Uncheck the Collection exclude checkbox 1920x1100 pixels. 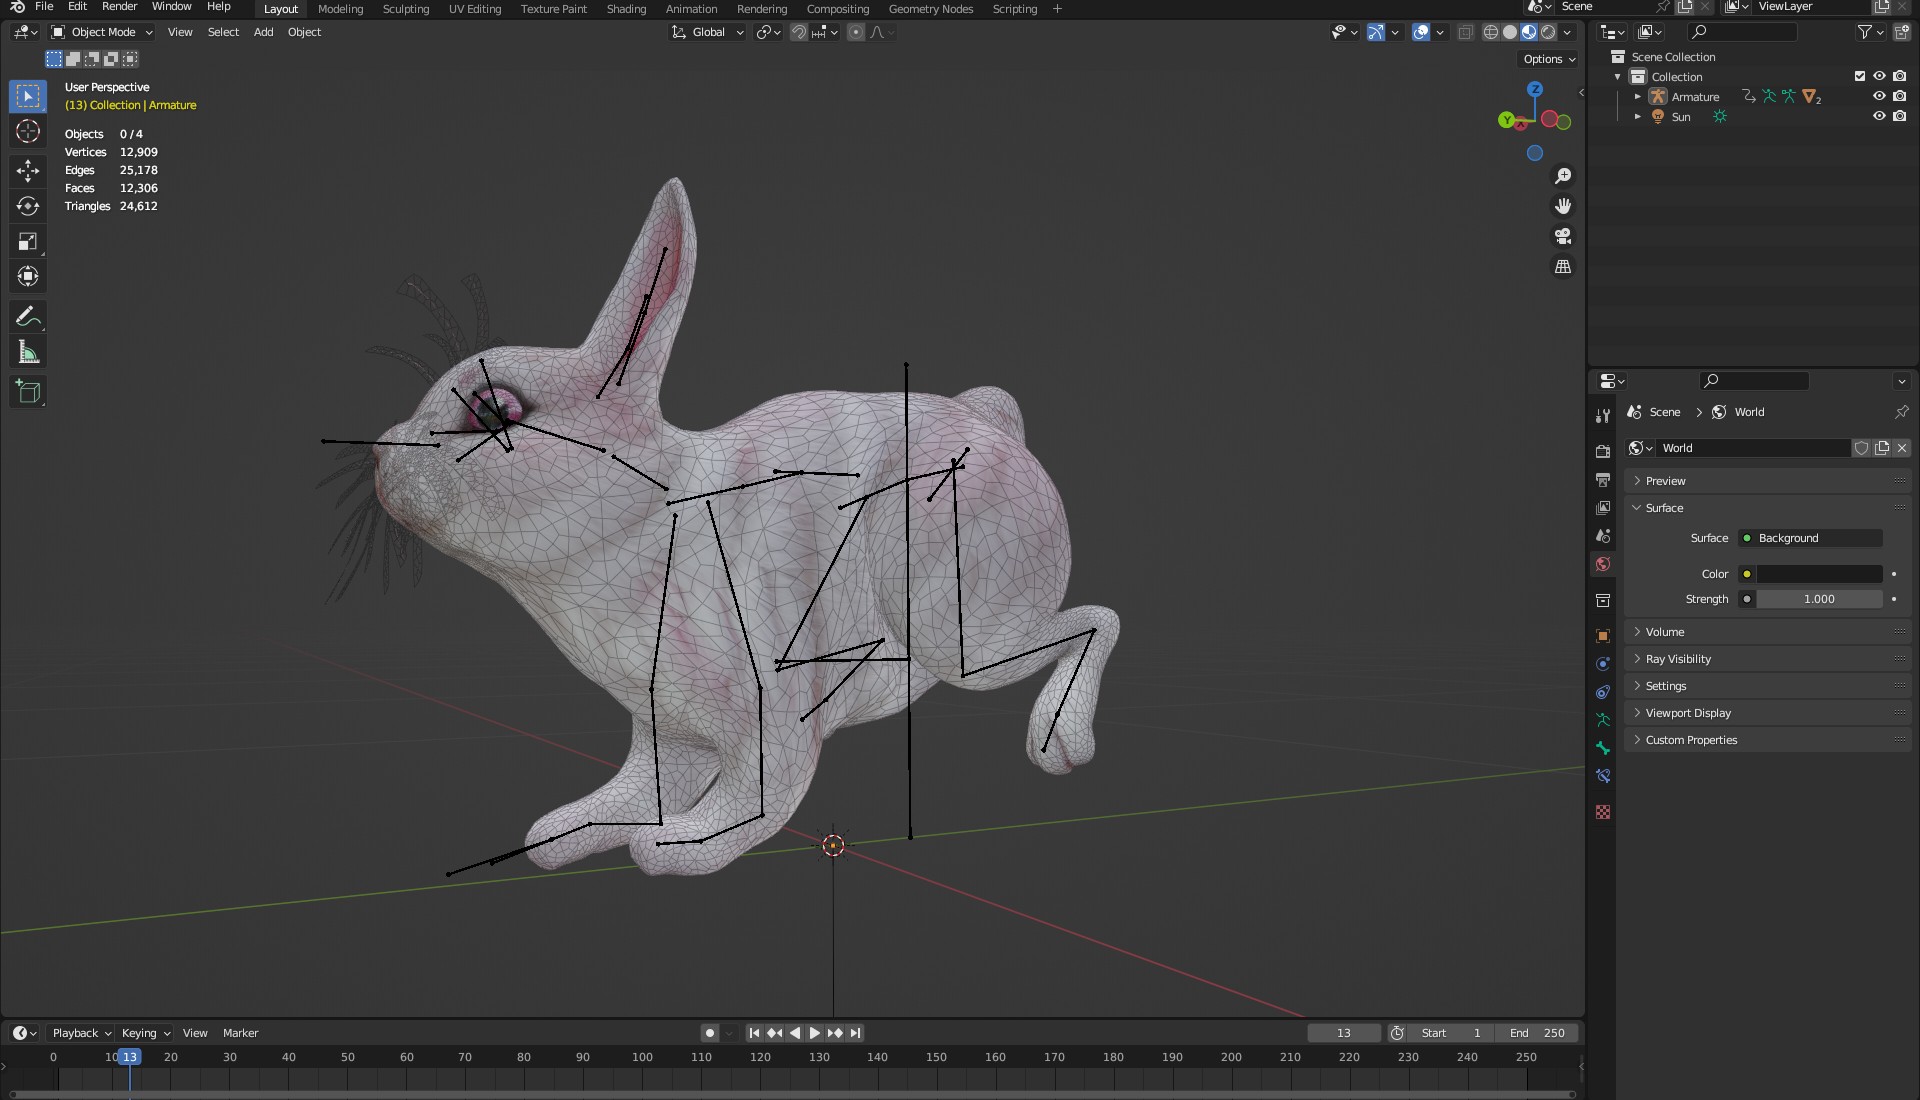1860,76
